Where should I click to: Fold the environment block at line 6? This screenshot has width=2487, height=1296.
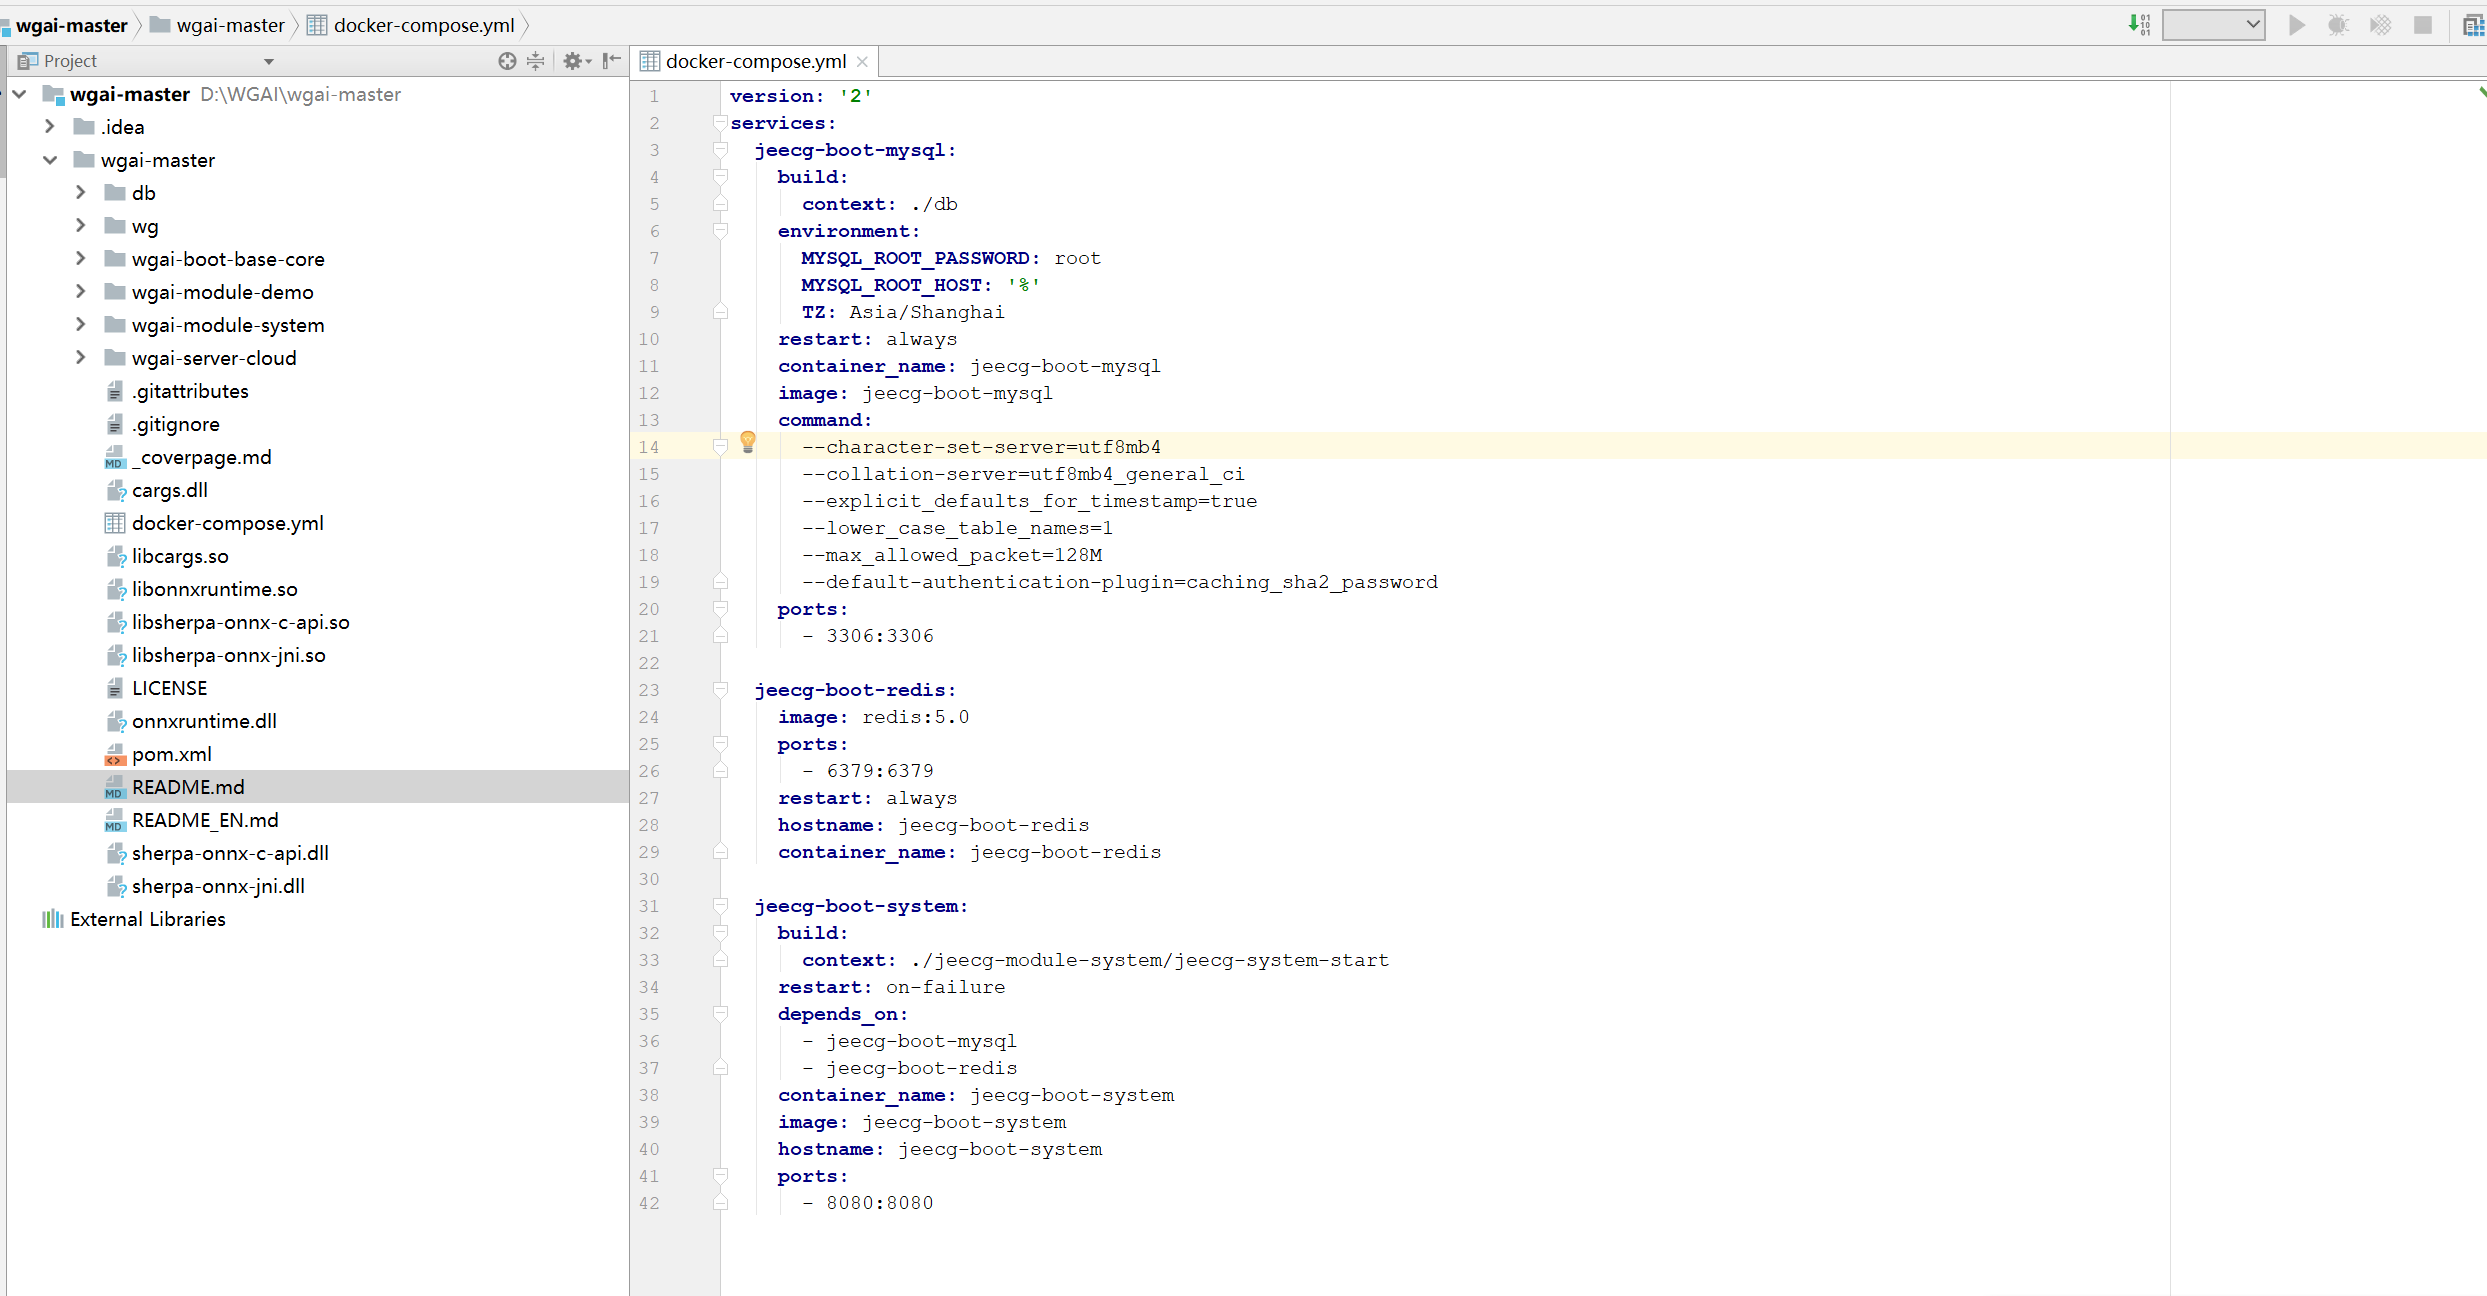(720, 231)
